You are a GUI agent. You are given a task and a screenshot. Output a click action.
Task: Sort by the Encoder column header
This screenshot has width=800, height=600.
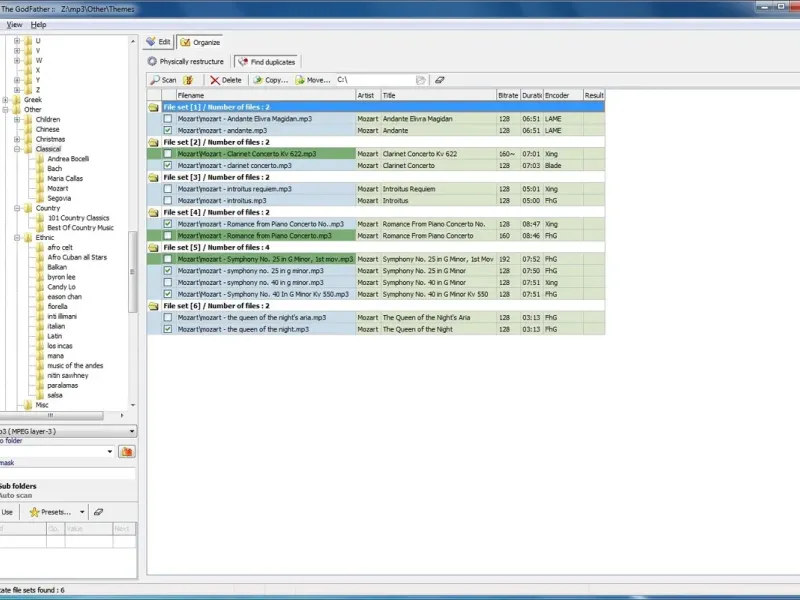point(563,95)
